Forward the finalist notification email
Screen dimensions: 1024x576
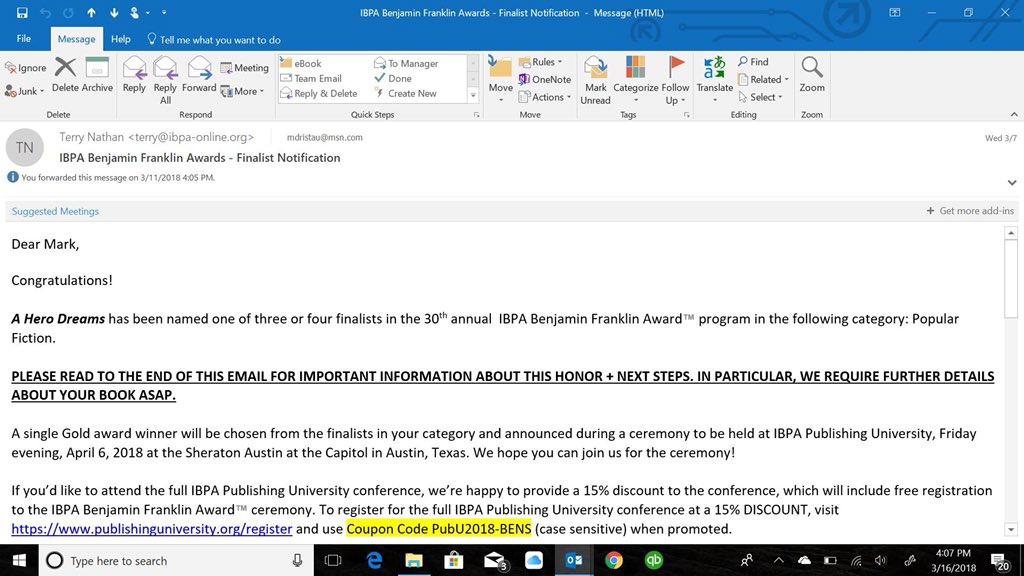(x=199, y=75)
